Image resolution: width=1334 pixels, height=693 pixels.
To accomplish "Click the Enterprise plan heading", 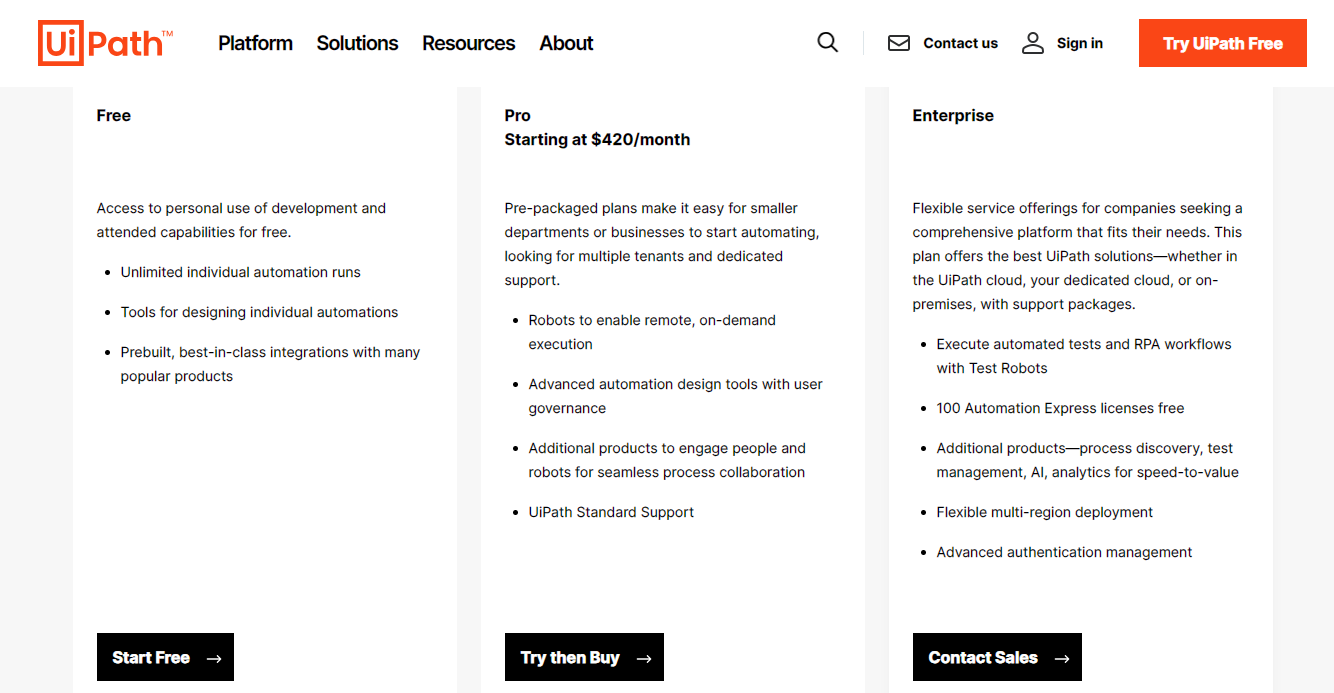I will point(953,115).
